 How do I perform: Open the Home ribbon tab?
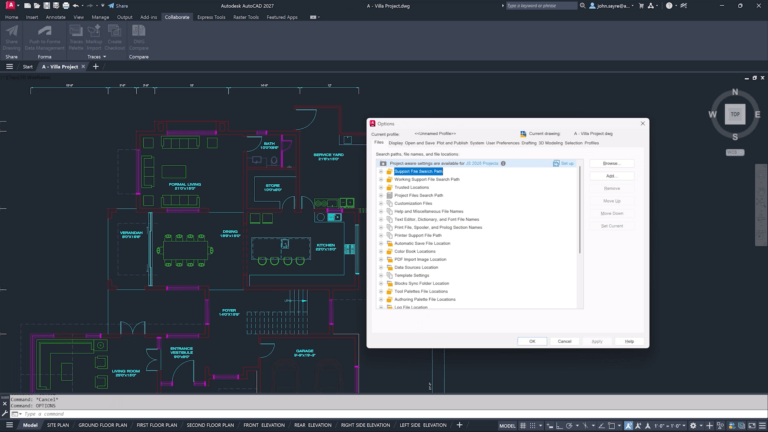coord(11,17)
